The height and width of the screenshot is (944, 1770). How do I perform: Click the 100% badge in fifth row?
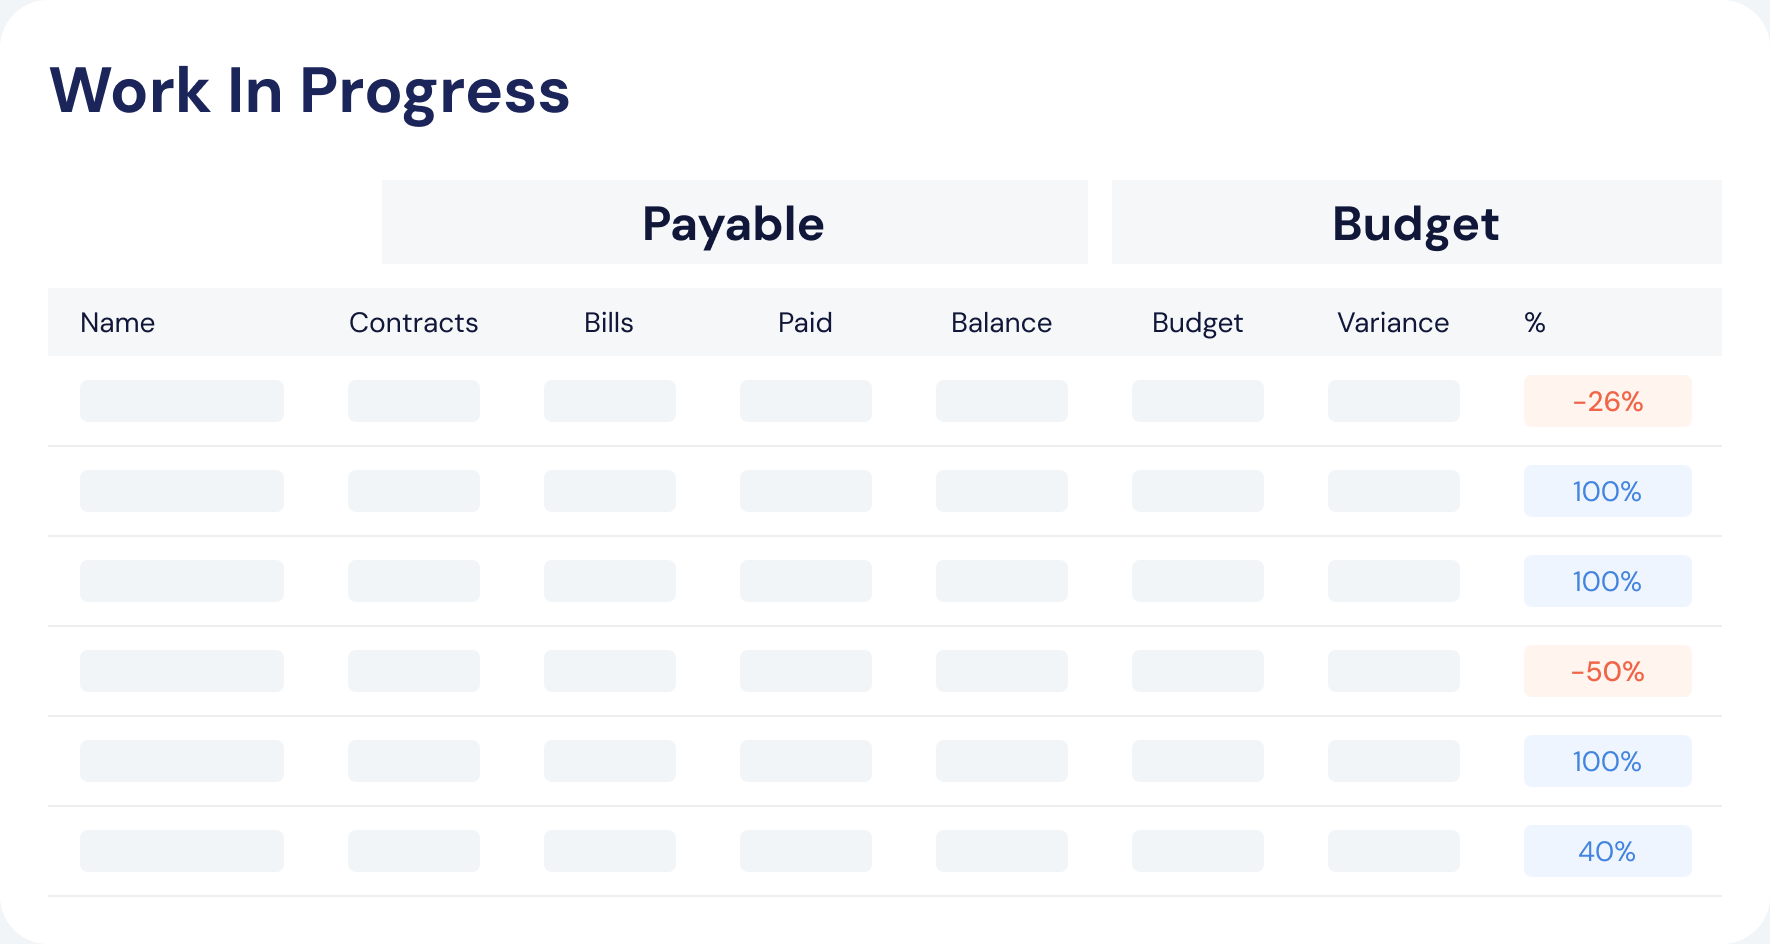[x=1607, y=761]
